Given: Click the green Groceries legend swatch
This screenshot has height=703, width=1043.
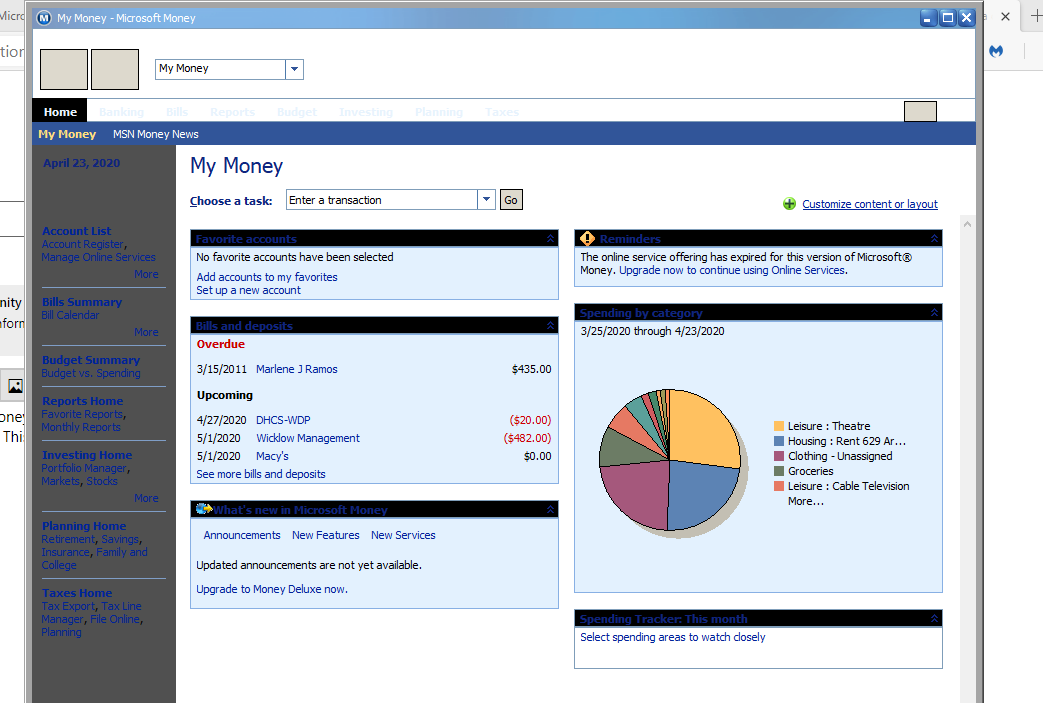Looking at the screenshot, I should pos(779,471).
